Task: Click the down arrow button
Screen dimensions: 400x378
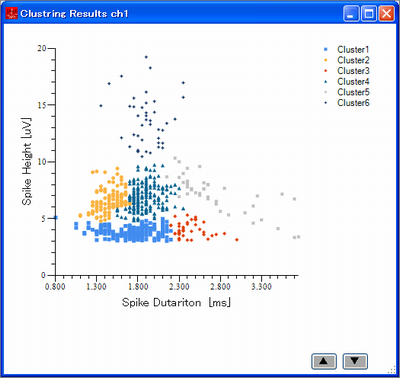Action: coord(355,362)
